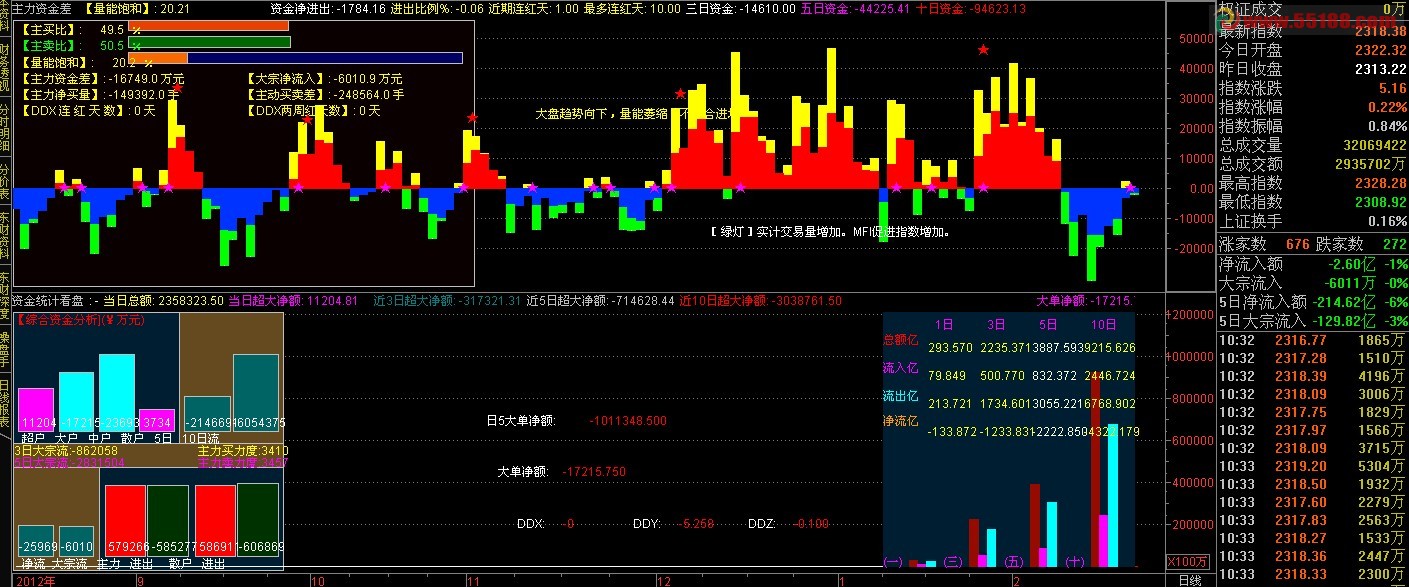Click the magenta 超户 bar showing 11204
This screenshot has height=587, width=1409.
tap(36, 409)
